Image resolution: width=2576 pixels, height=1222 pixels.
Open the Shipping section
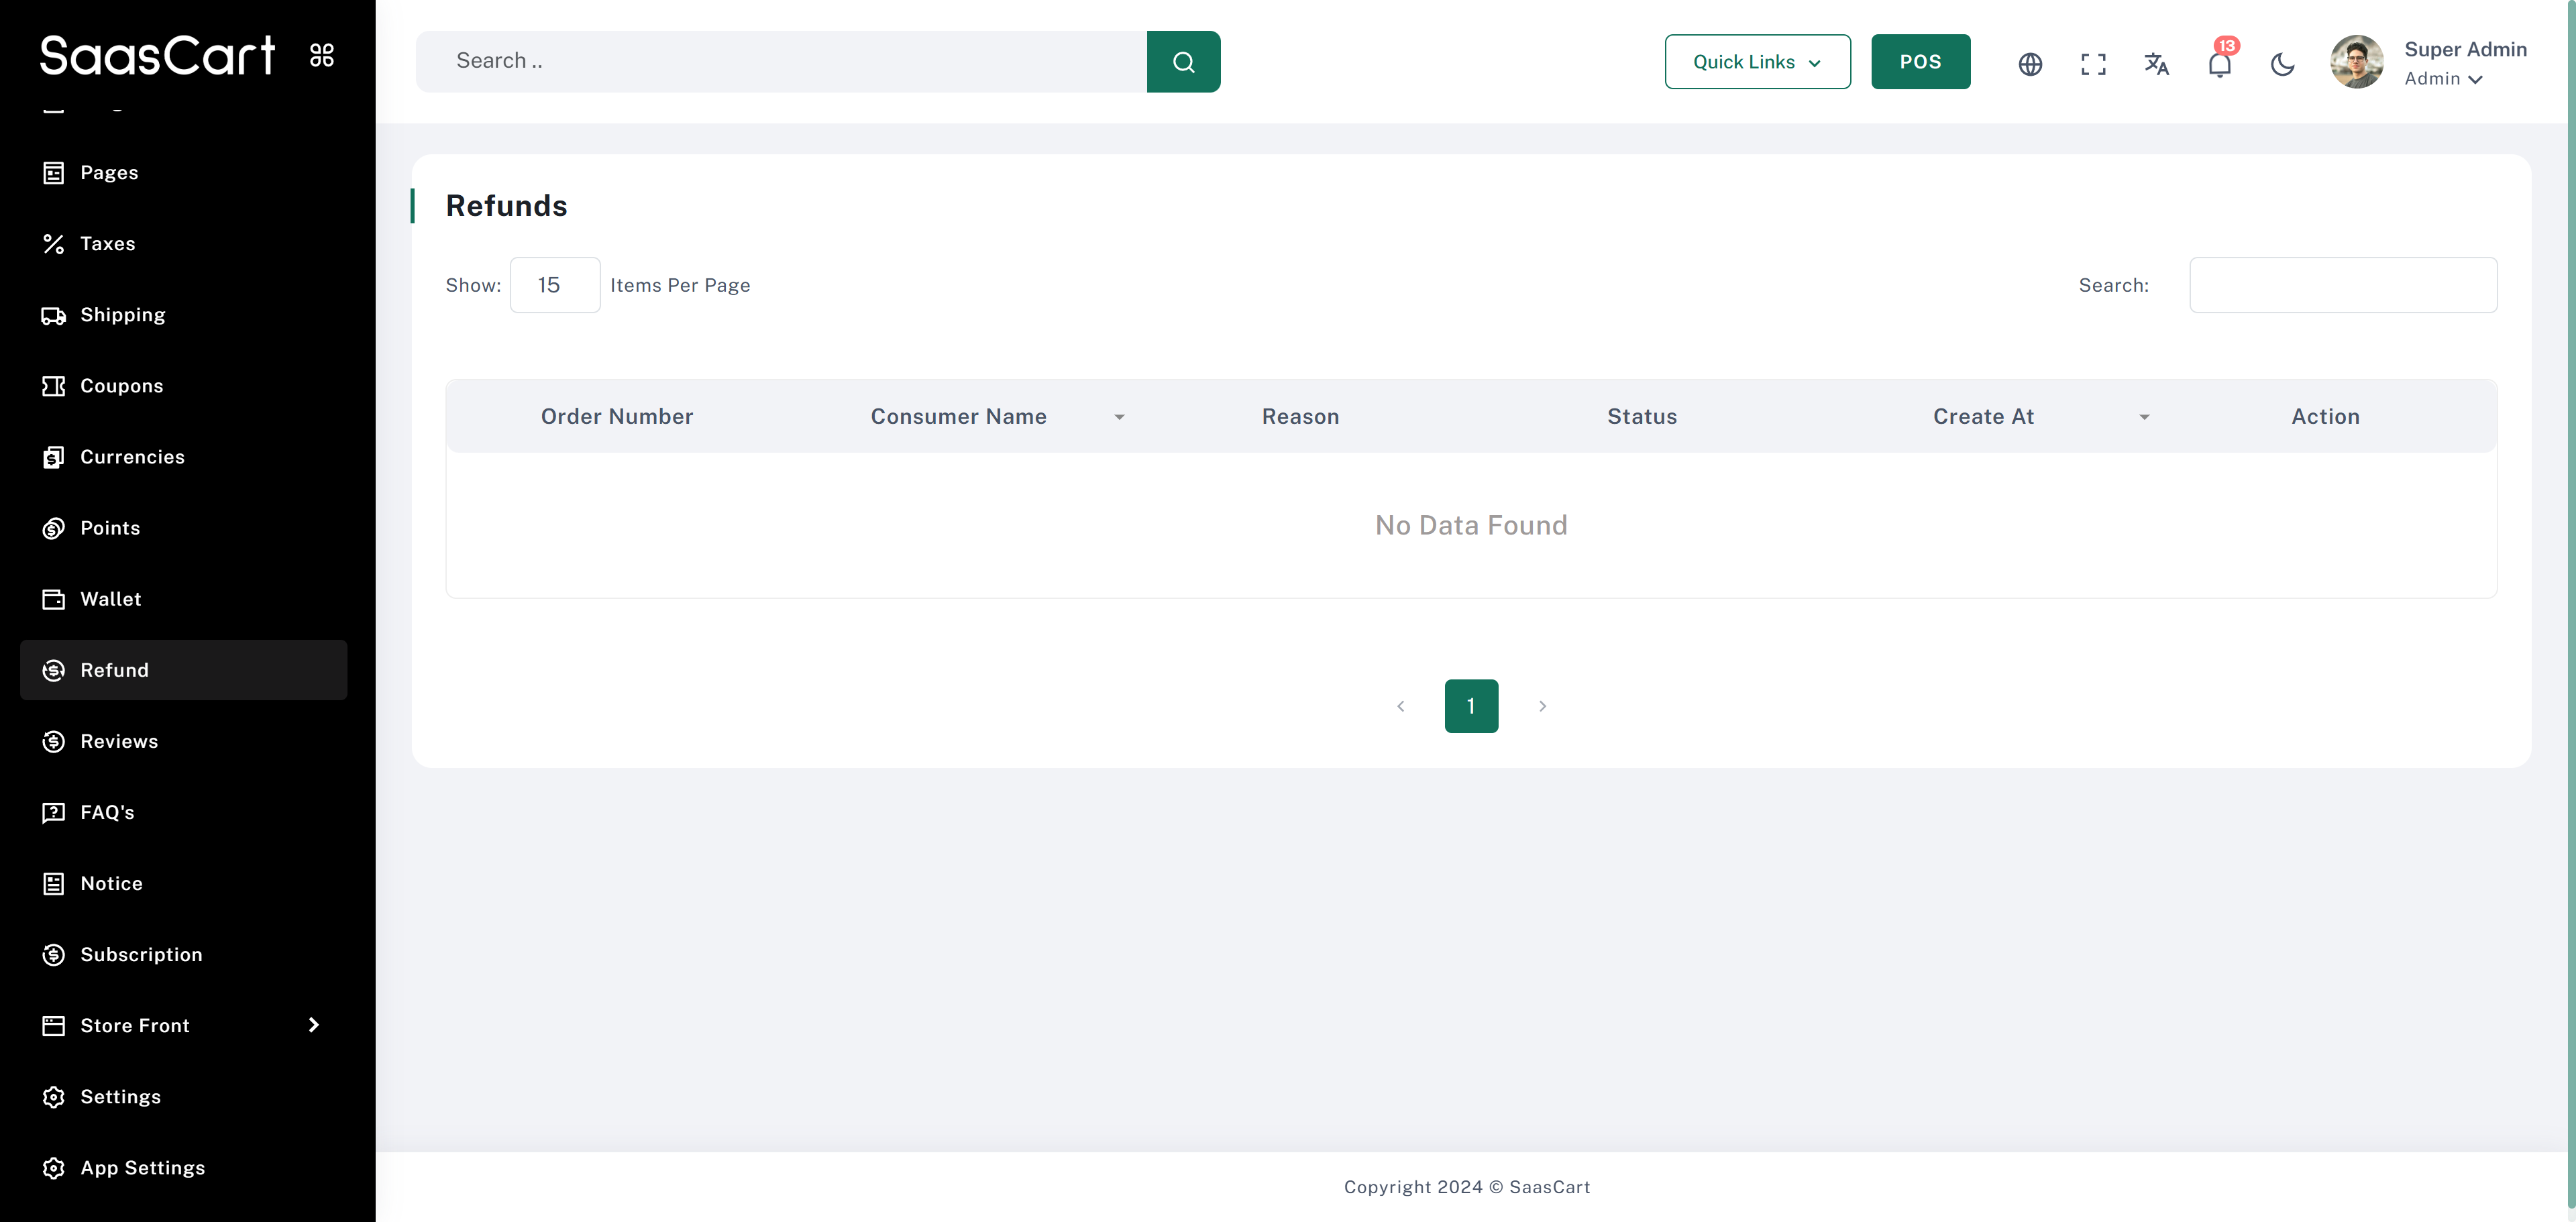click(122, 315)
